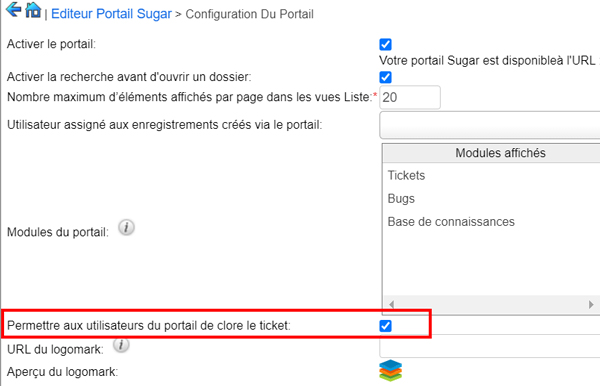This screenshot has width=600, height=386.
Task: Open the home house icon
Action: (33, 10)
